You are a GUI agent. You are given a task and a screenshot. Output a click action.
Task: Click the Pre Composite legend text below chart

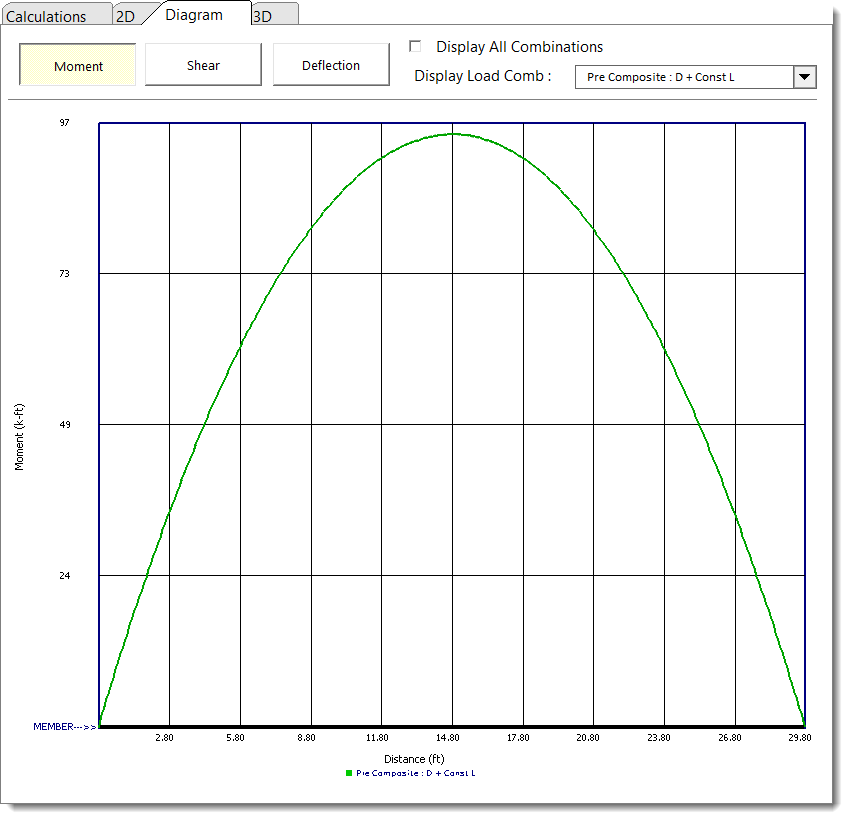point(415,773)
